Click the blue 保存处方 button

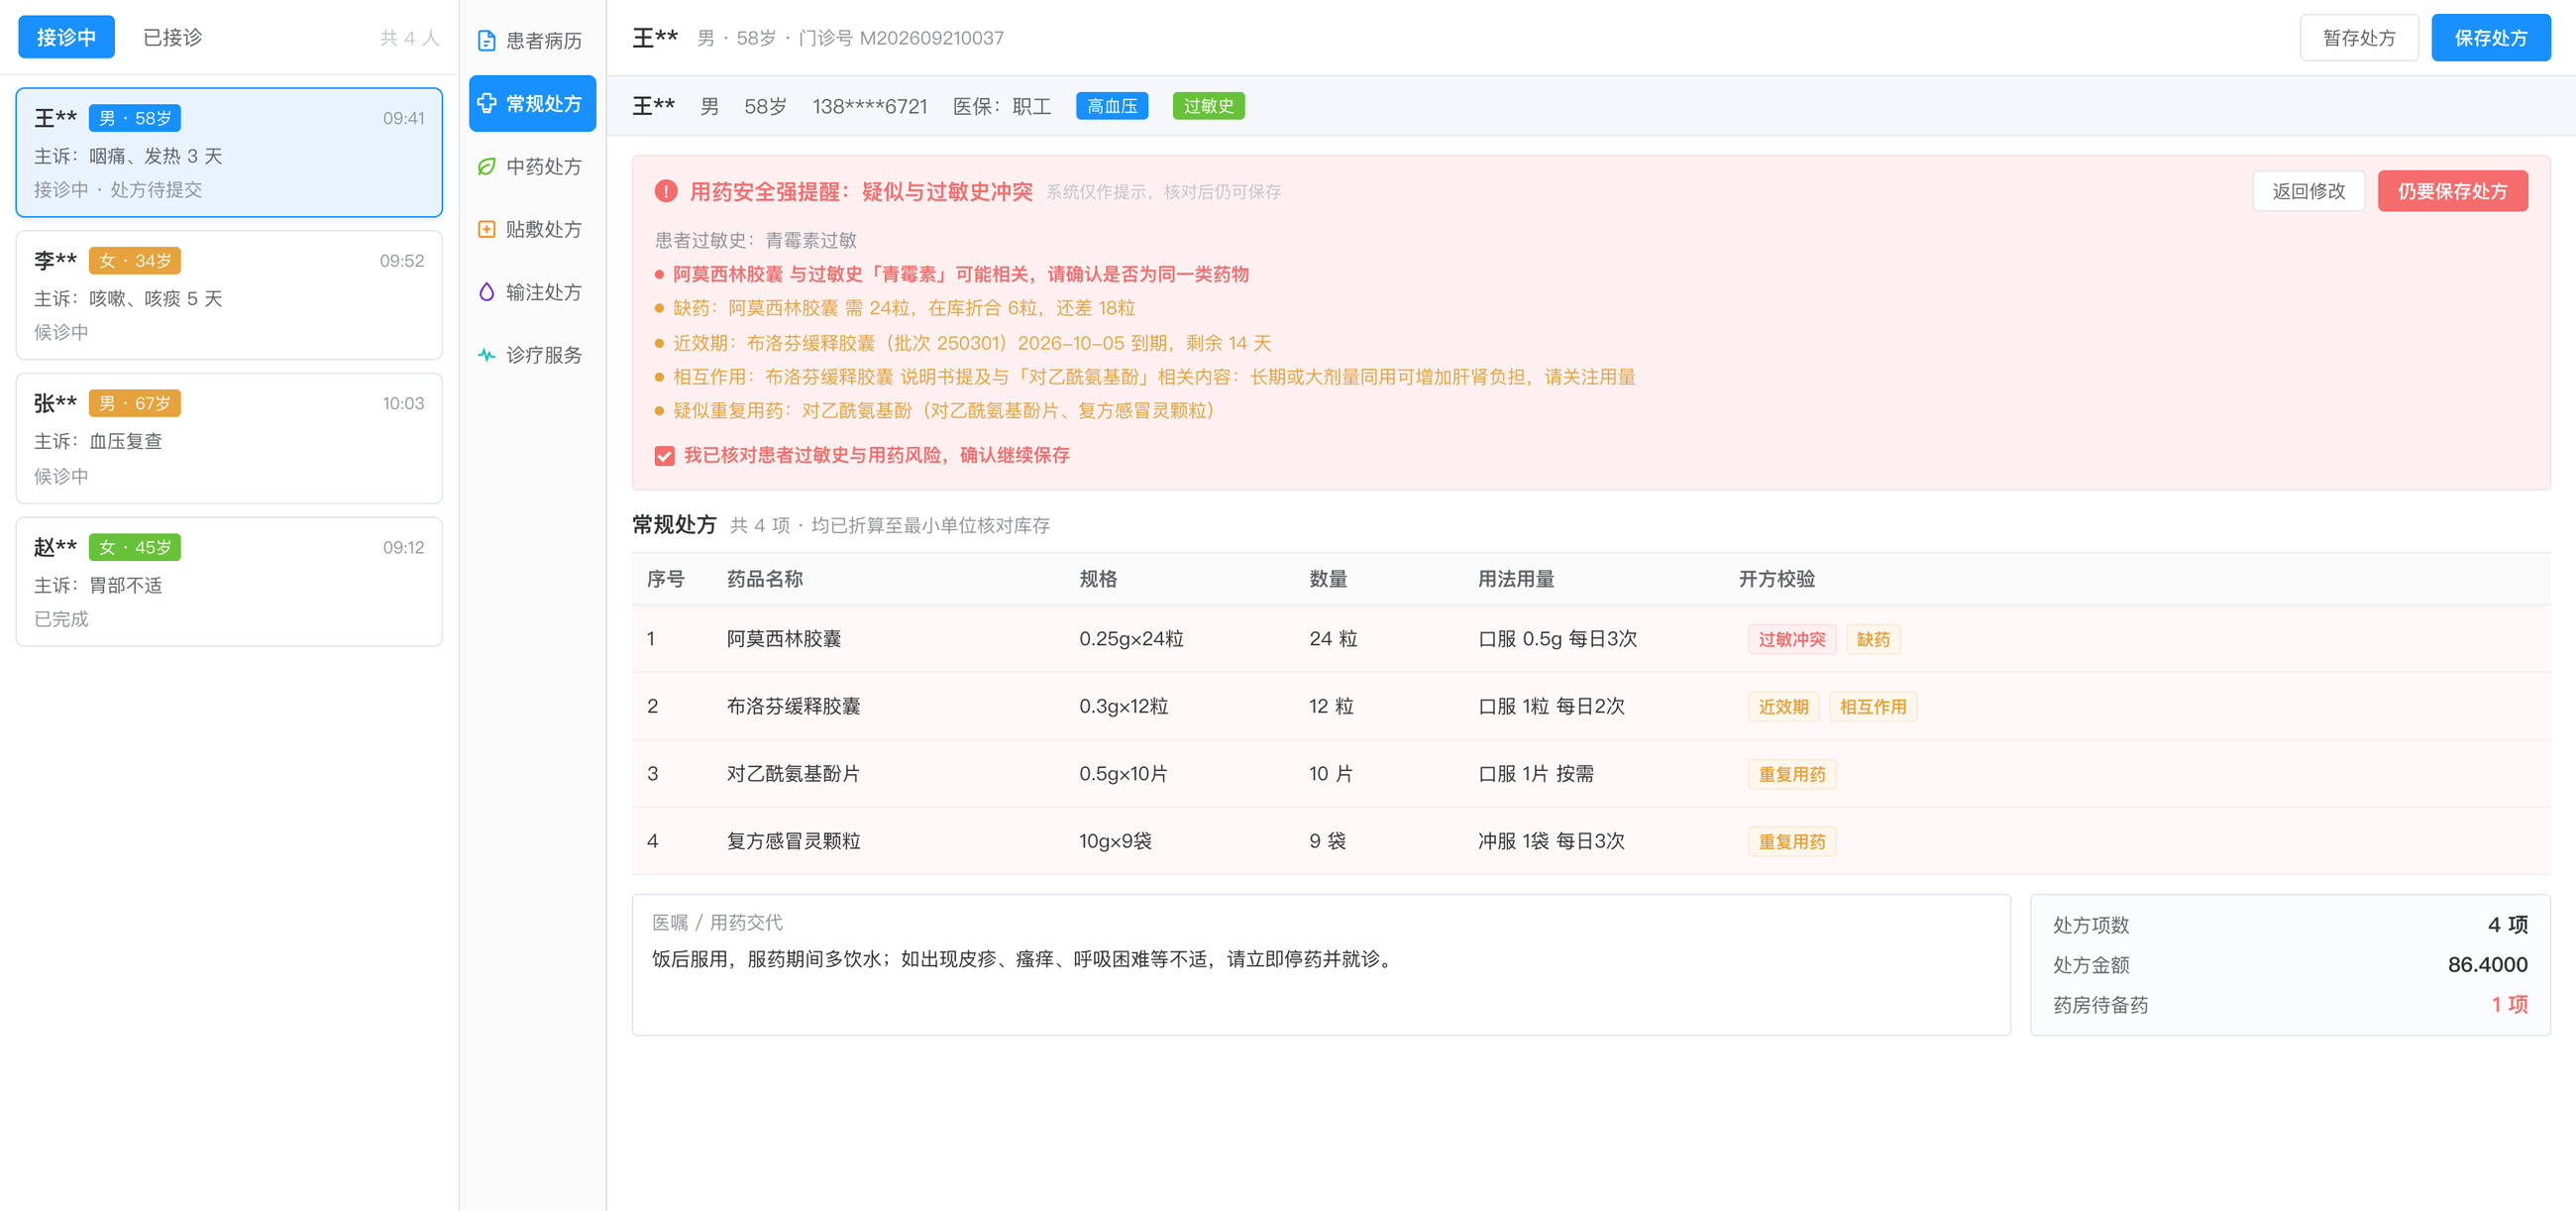click(2490, 38)
